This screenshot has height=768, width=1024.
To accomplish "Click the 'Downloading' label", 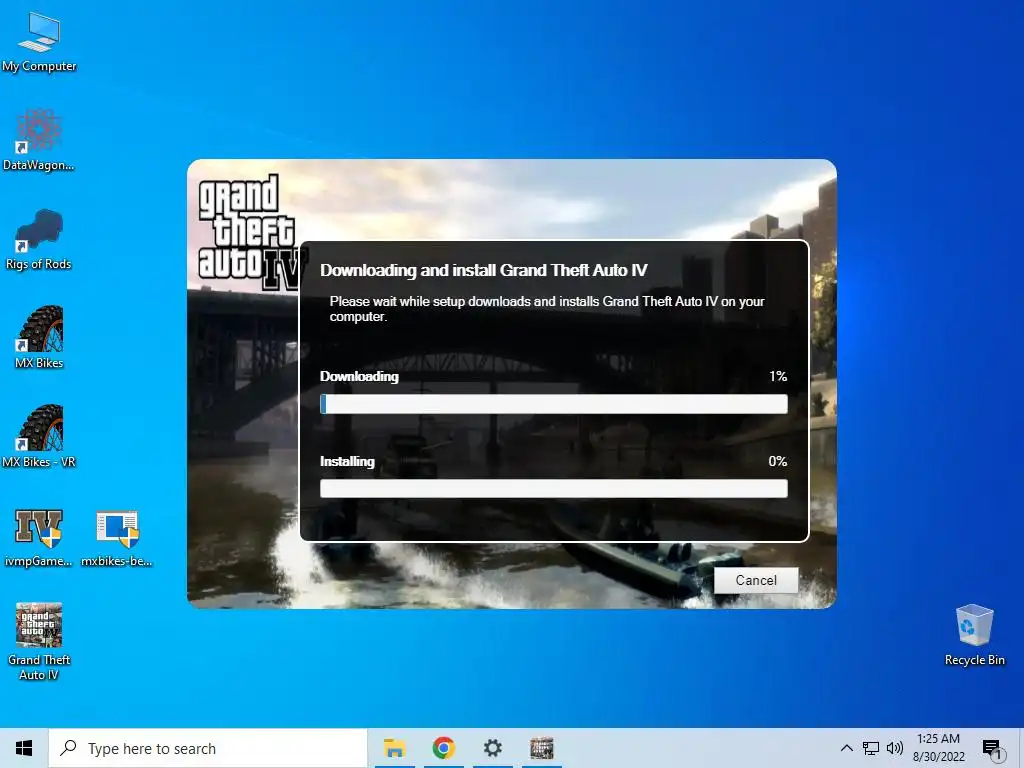I will (359, 377).
